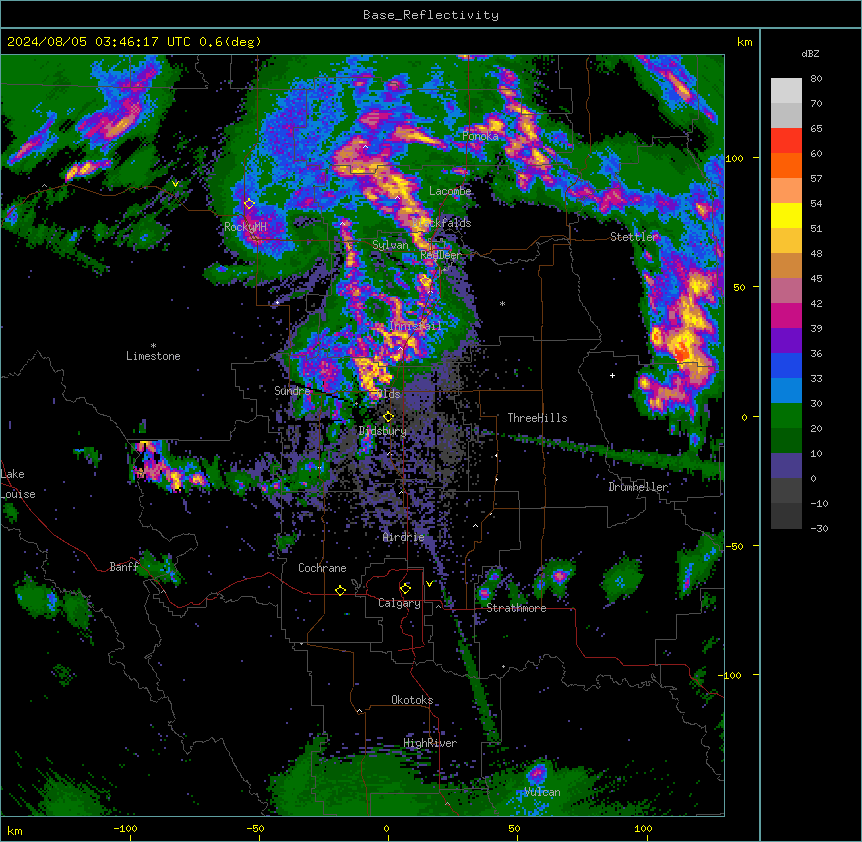Image resolution: width=862 pixels, height=842 pixels.
Task: Select the bright green 20-30 dBZ legend swatch
Action: [x=786, y=416]
